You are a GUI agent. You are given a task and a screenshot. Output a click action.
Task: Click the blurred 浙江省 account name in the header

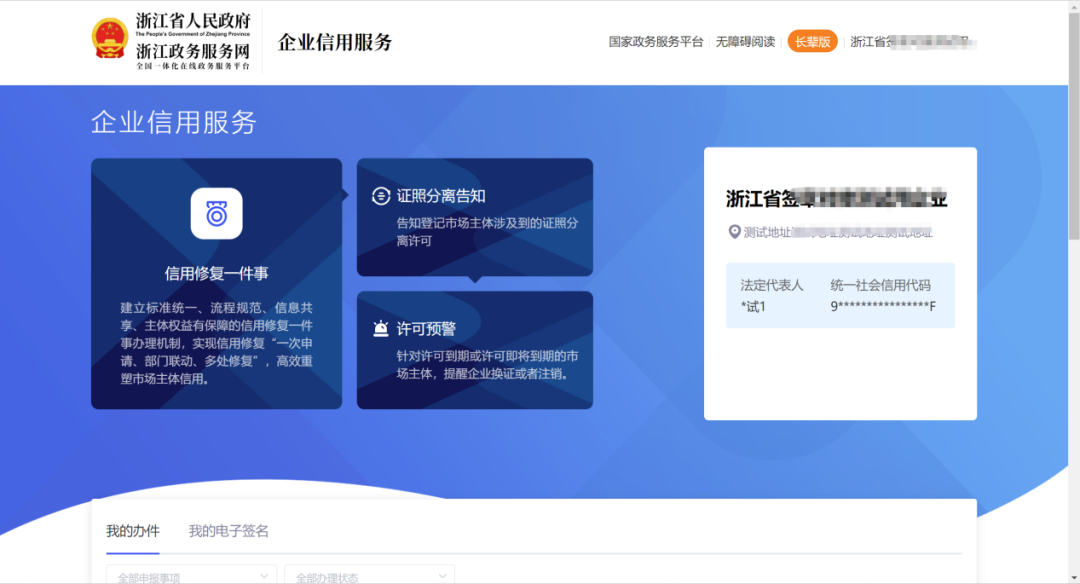(913, 42)
